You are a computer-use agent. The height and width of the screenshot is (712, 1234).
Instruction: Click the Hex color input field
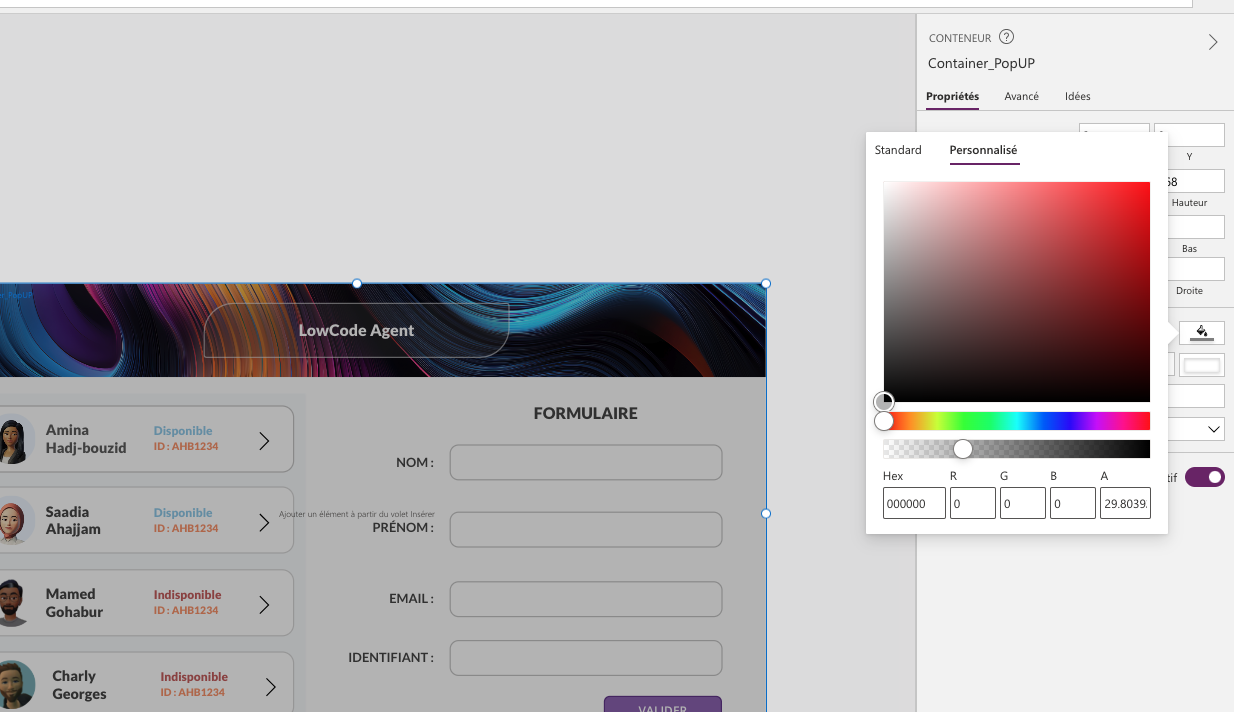coord(913,504)
